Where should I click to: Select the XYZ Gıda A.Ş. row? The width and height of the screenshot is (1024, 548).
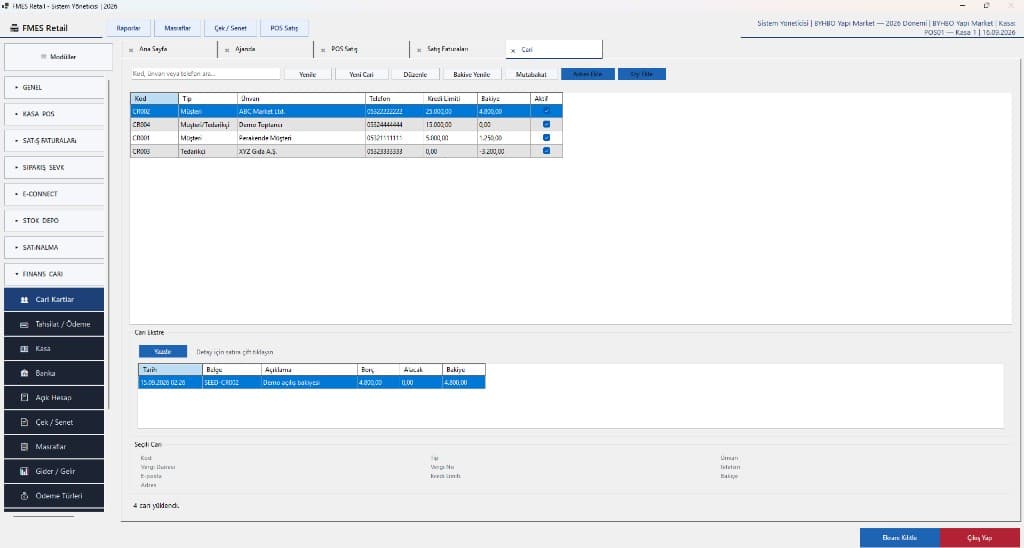click(x=346, y=151)
